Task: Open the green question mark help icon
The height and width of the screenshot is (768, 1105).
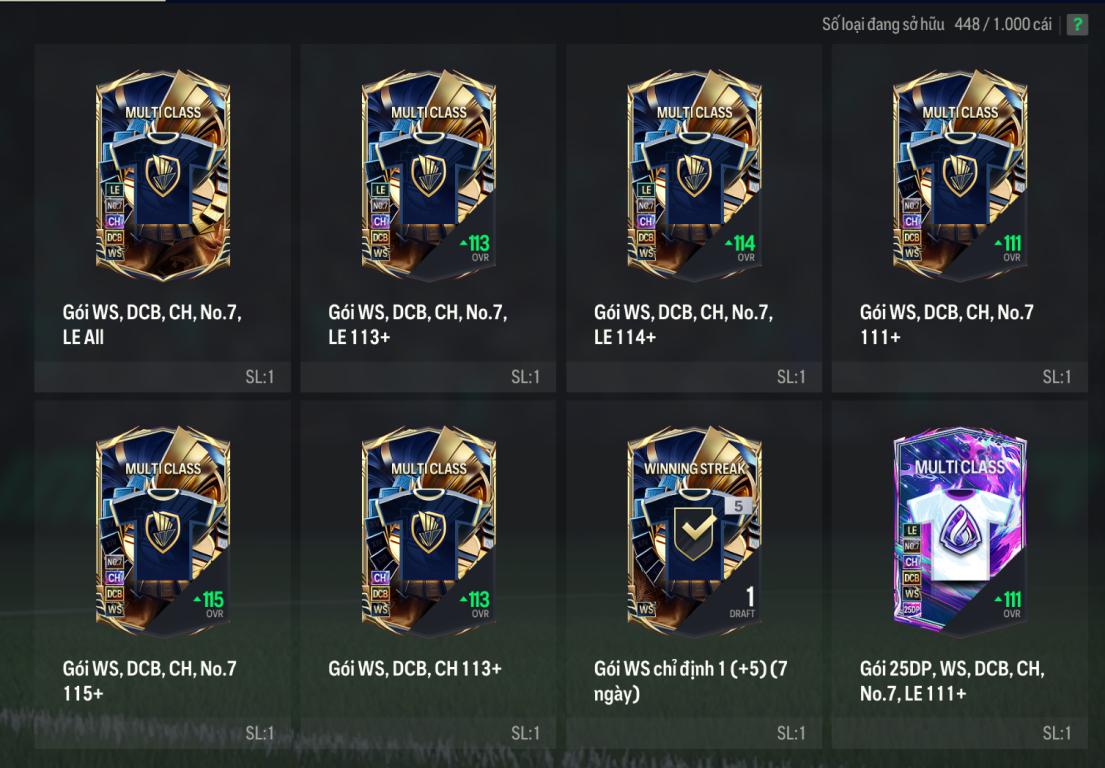Action: pyautogui.click(x=1077, y=25)
